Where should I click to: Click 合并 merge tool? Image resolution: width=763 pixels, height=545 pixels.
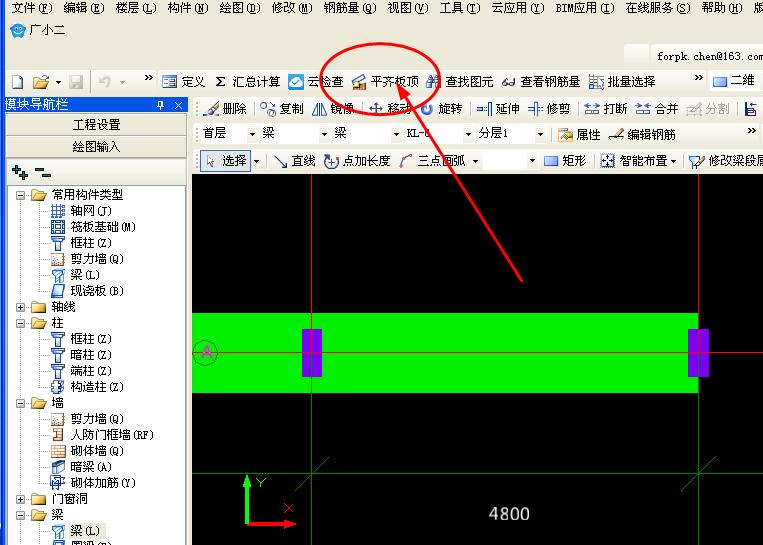(x=657, y=109)
